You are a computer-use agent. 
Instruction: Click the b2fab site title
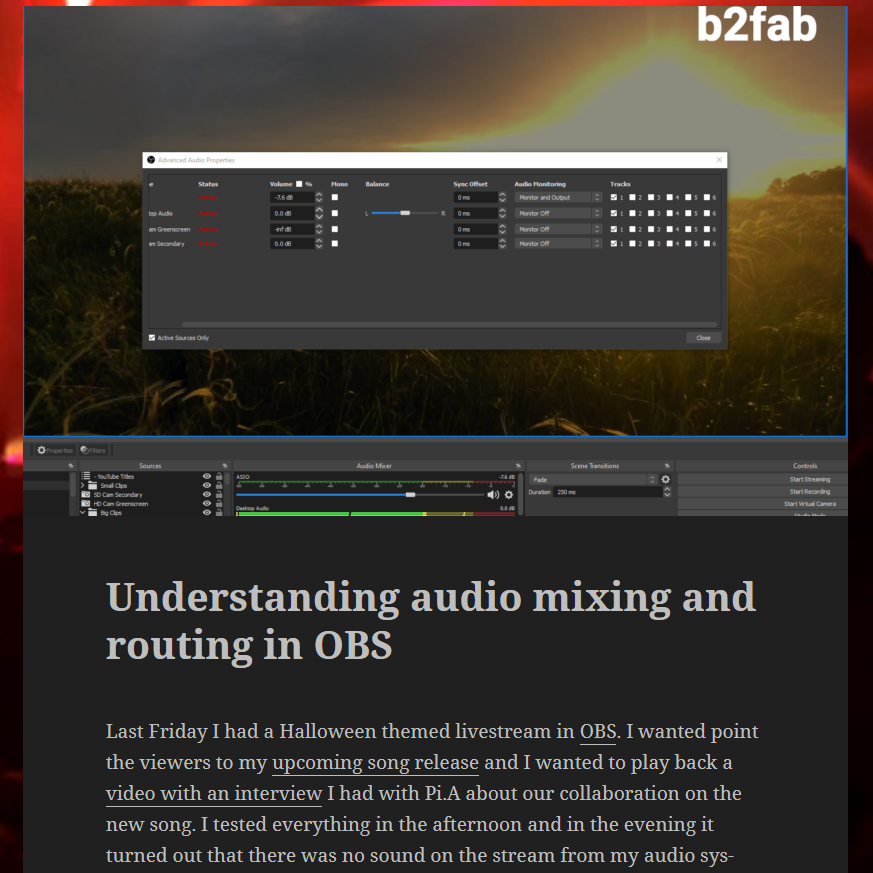pyautogui.click(x=757, y=24)
